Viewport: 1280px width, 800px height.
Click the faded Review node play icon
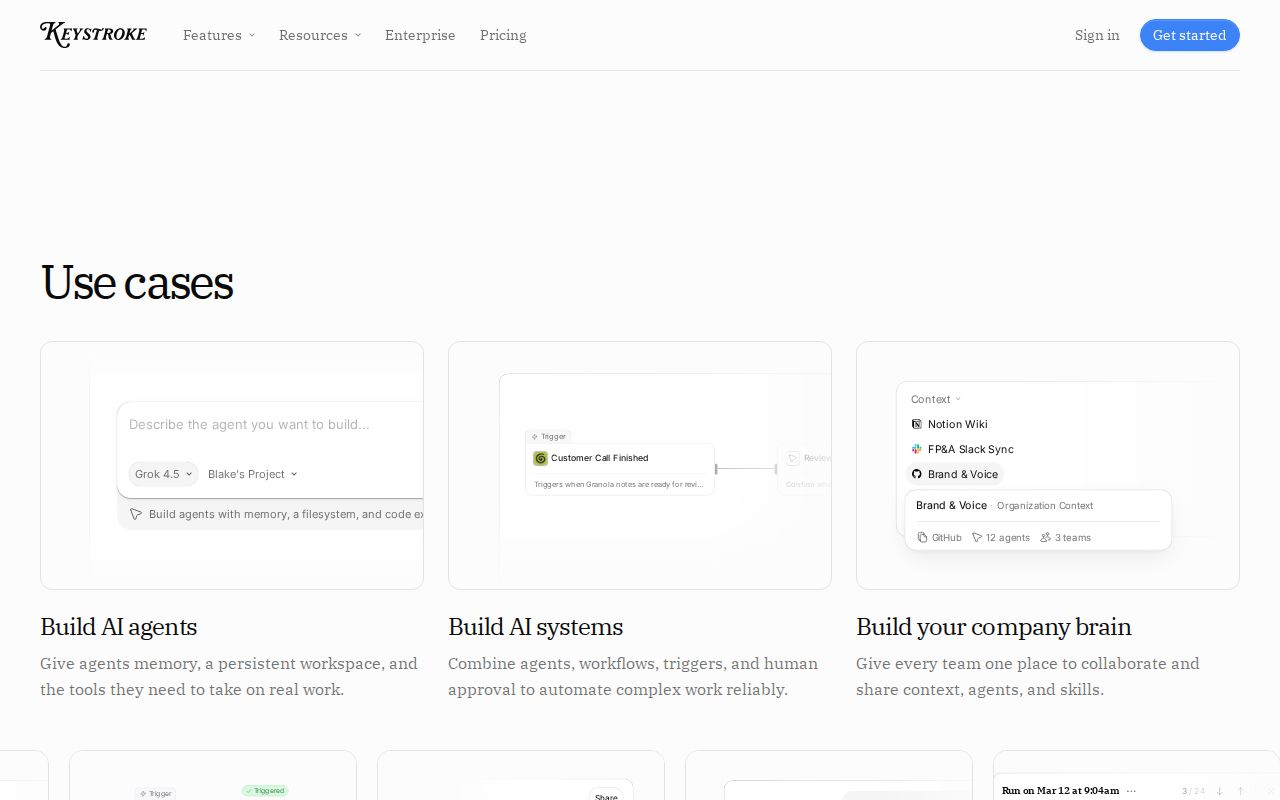pos(792,458)
